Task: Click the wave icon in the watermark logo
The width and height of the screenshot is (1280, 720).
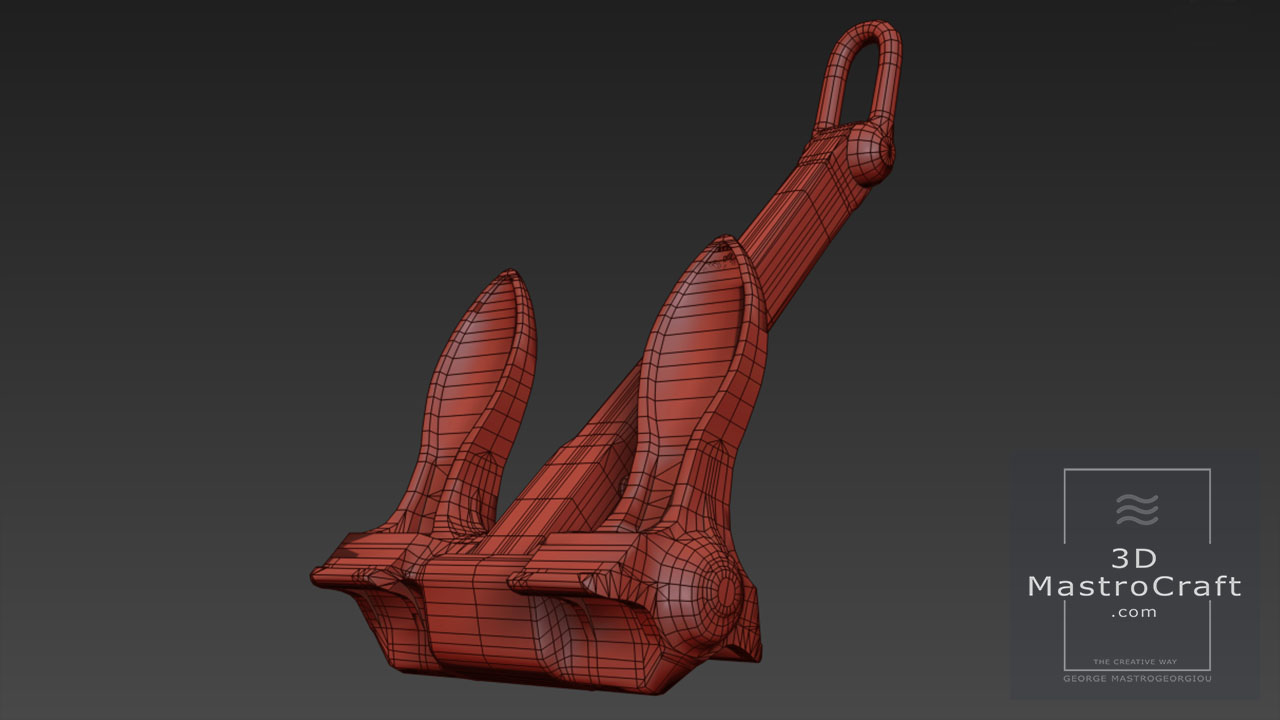Action: pyautogui.click(x=1137, y=510)
